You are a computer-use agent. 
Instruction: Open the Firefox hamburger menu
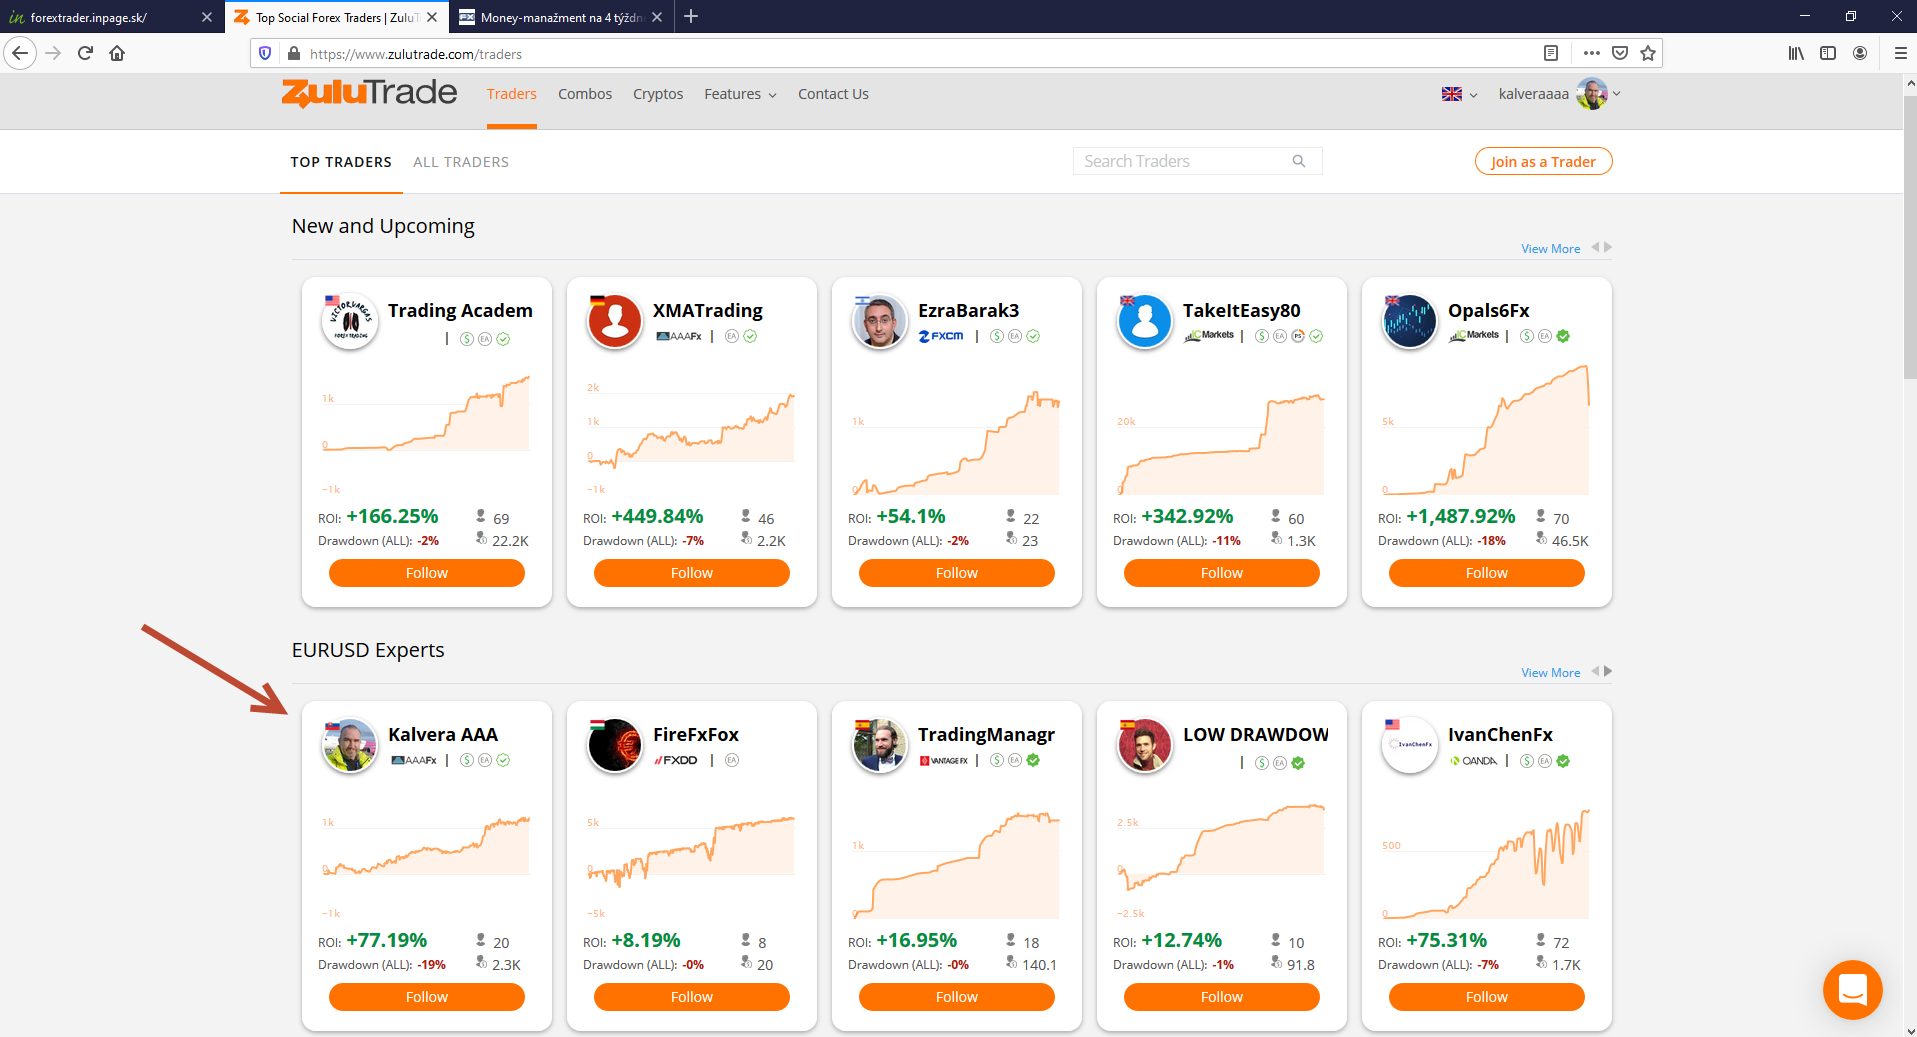coord(1900,53)
